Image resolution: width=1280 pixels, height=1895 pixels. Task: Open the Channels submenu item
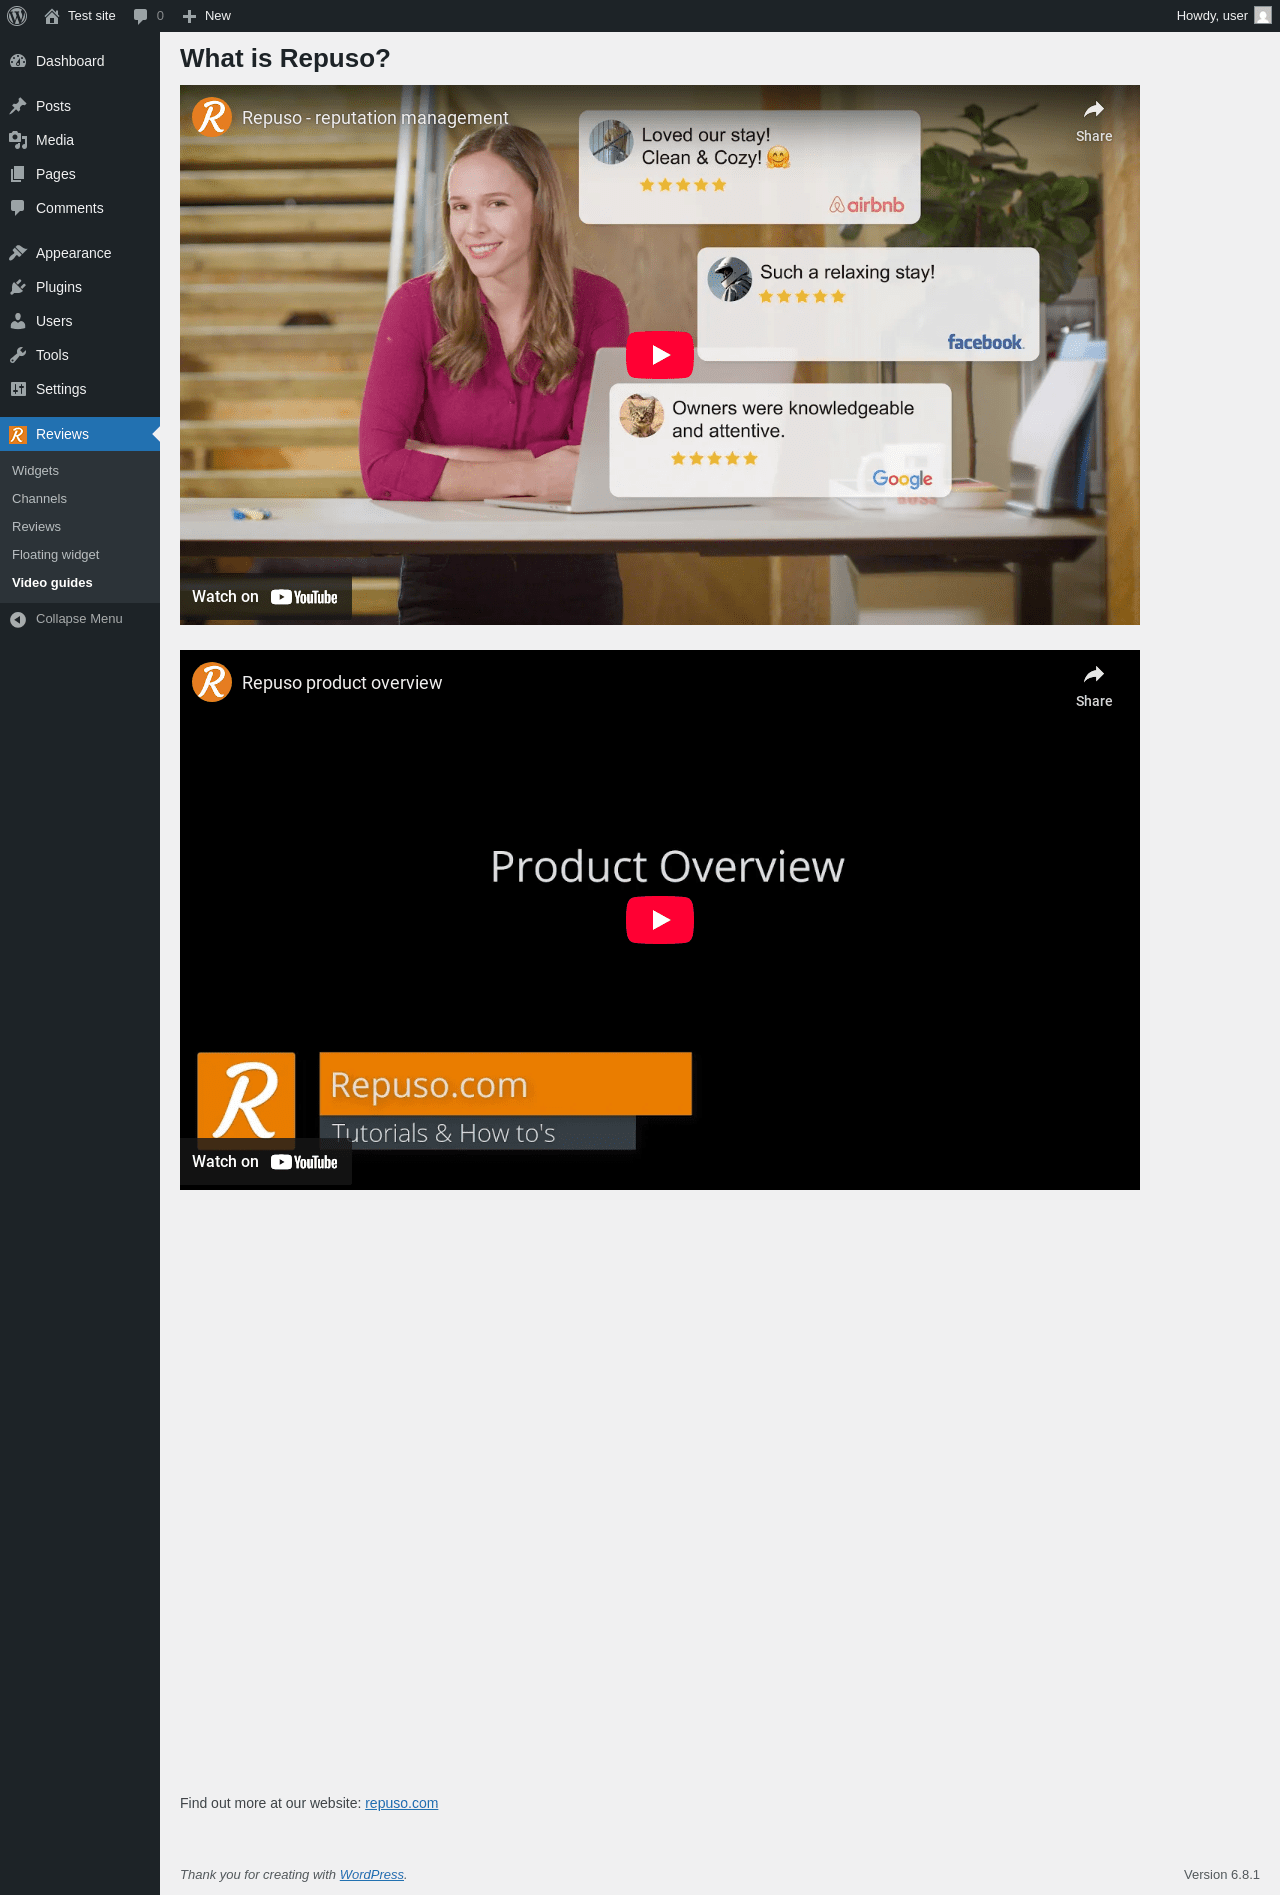(80, 499)
